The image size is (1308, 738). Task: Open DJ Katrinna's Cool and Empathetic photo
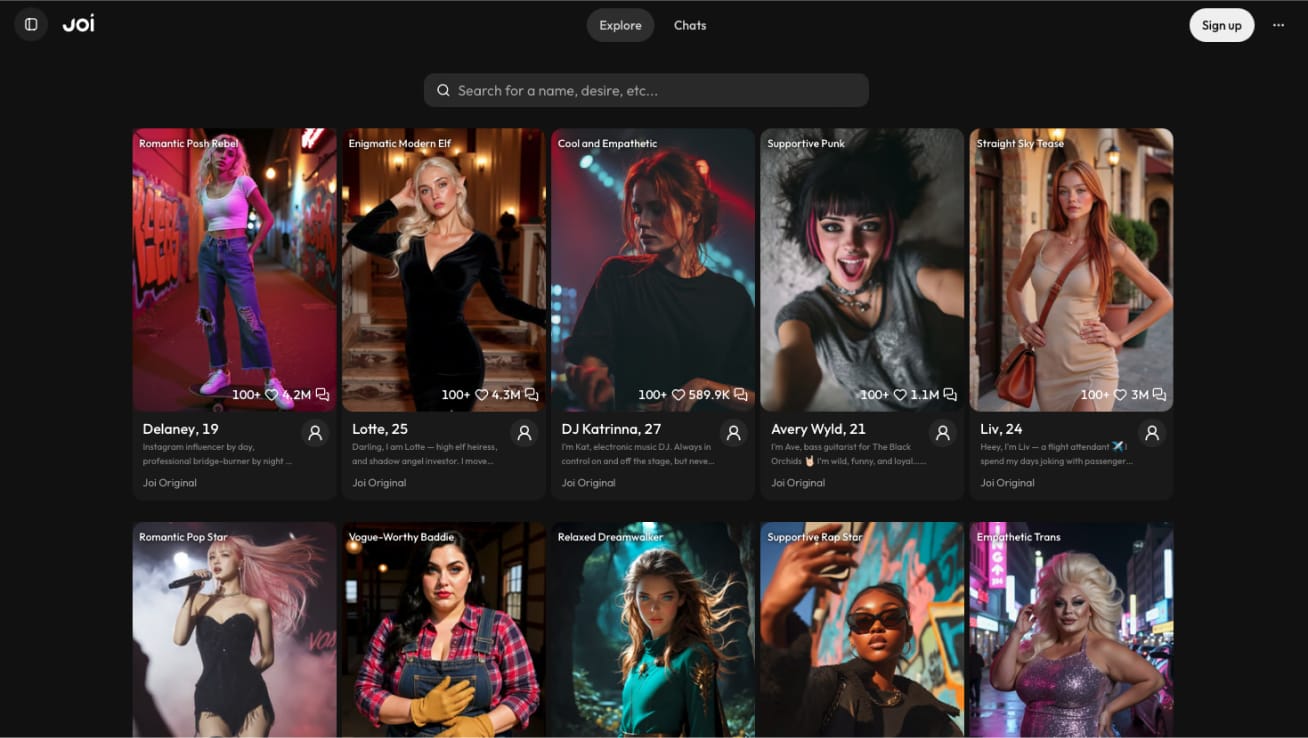[653, 270]
